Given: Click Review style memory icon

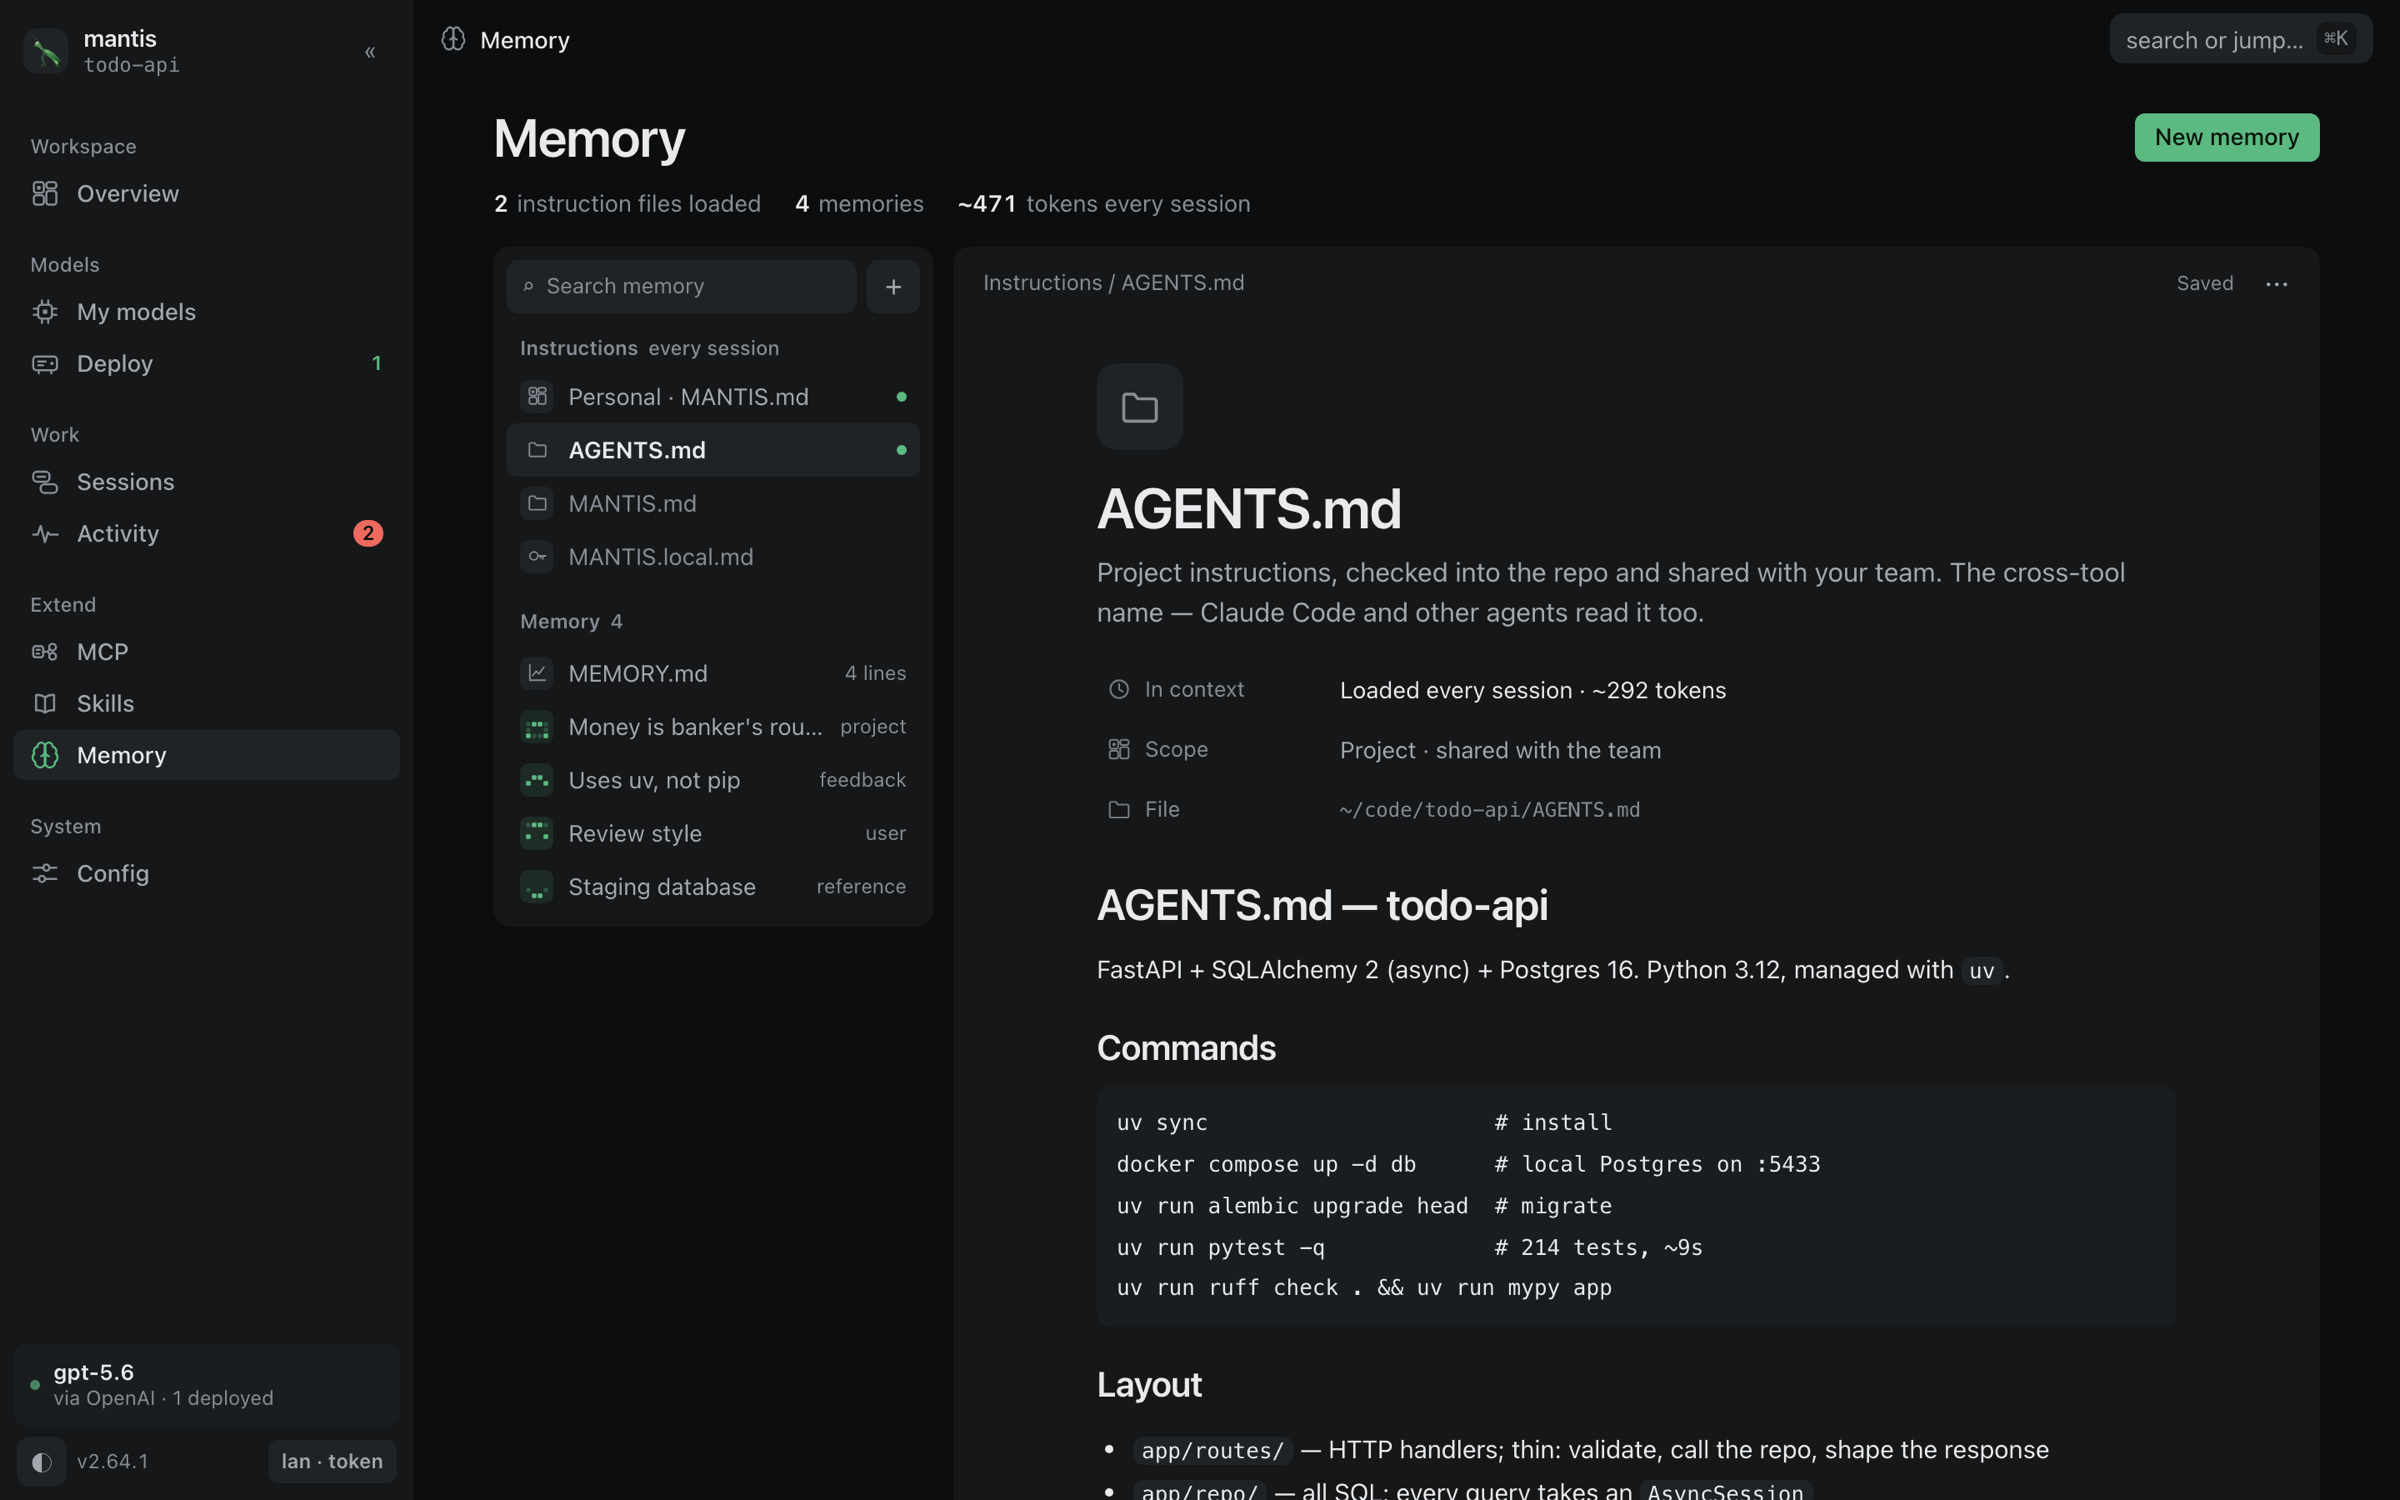Looking at the screenshot, I should 537,833.
